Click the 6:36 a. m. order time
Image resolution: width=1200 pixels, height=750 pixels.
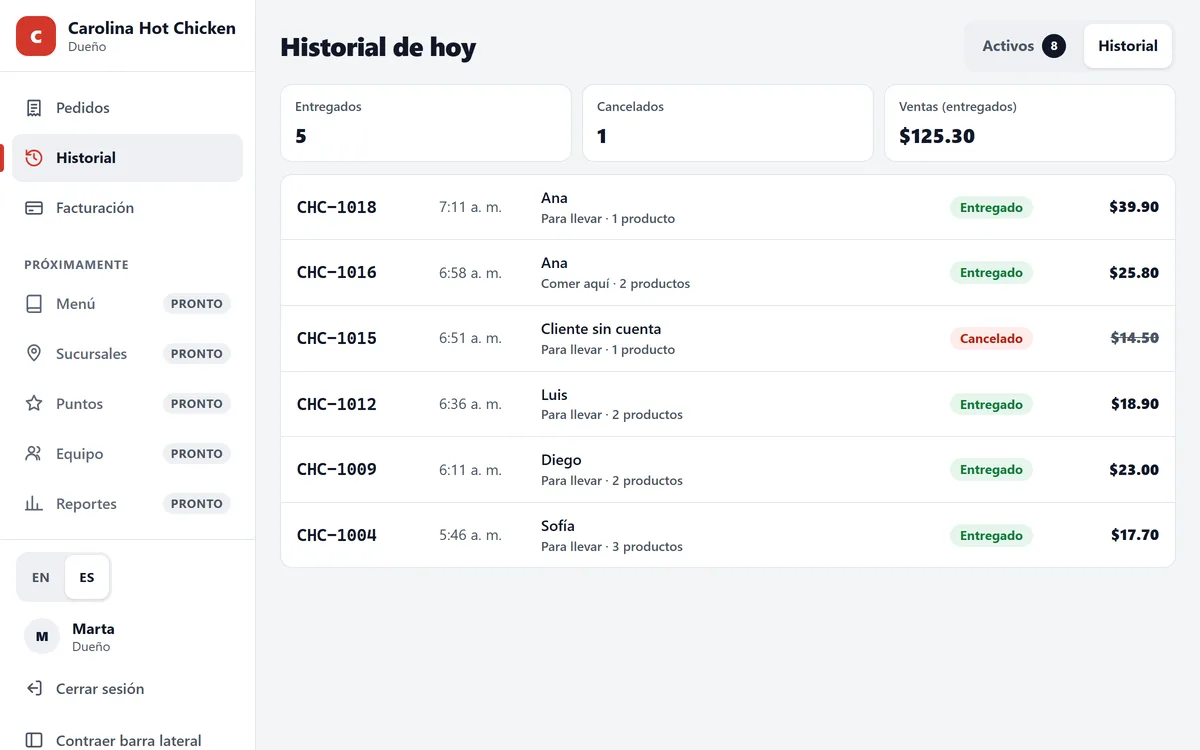pyautogui.click(x=470, y=405)
